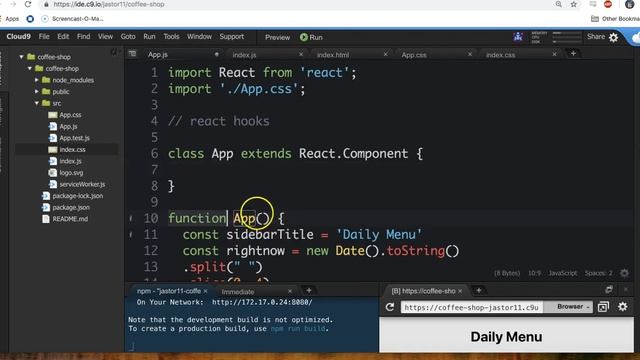Open the Run menu
The height and width of the screenshot is (360, 640).
[149, 36]
